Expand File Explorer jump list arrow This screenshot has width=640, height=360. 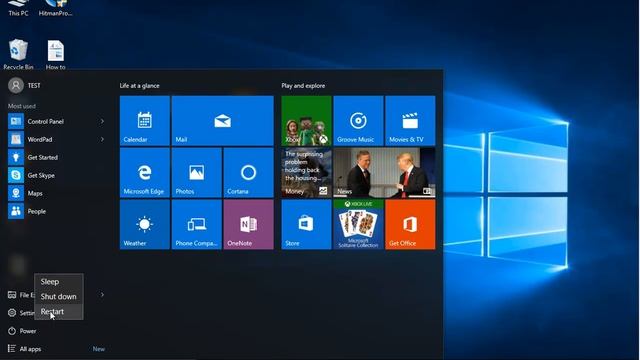102,295
